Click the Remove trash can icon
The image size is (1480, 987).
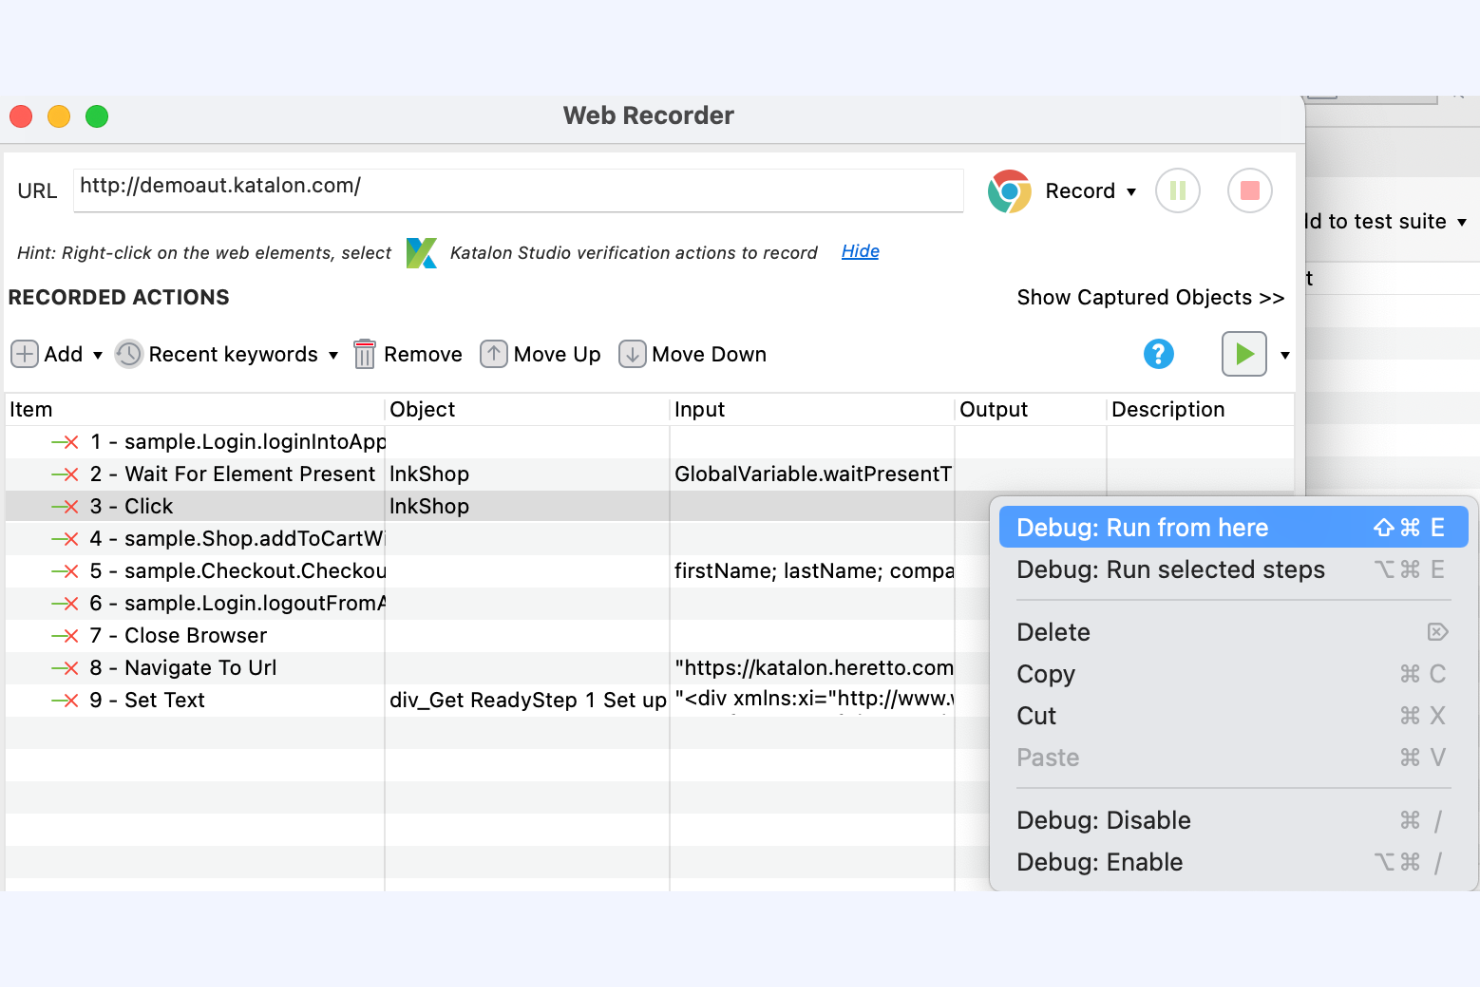click(365, 354)
